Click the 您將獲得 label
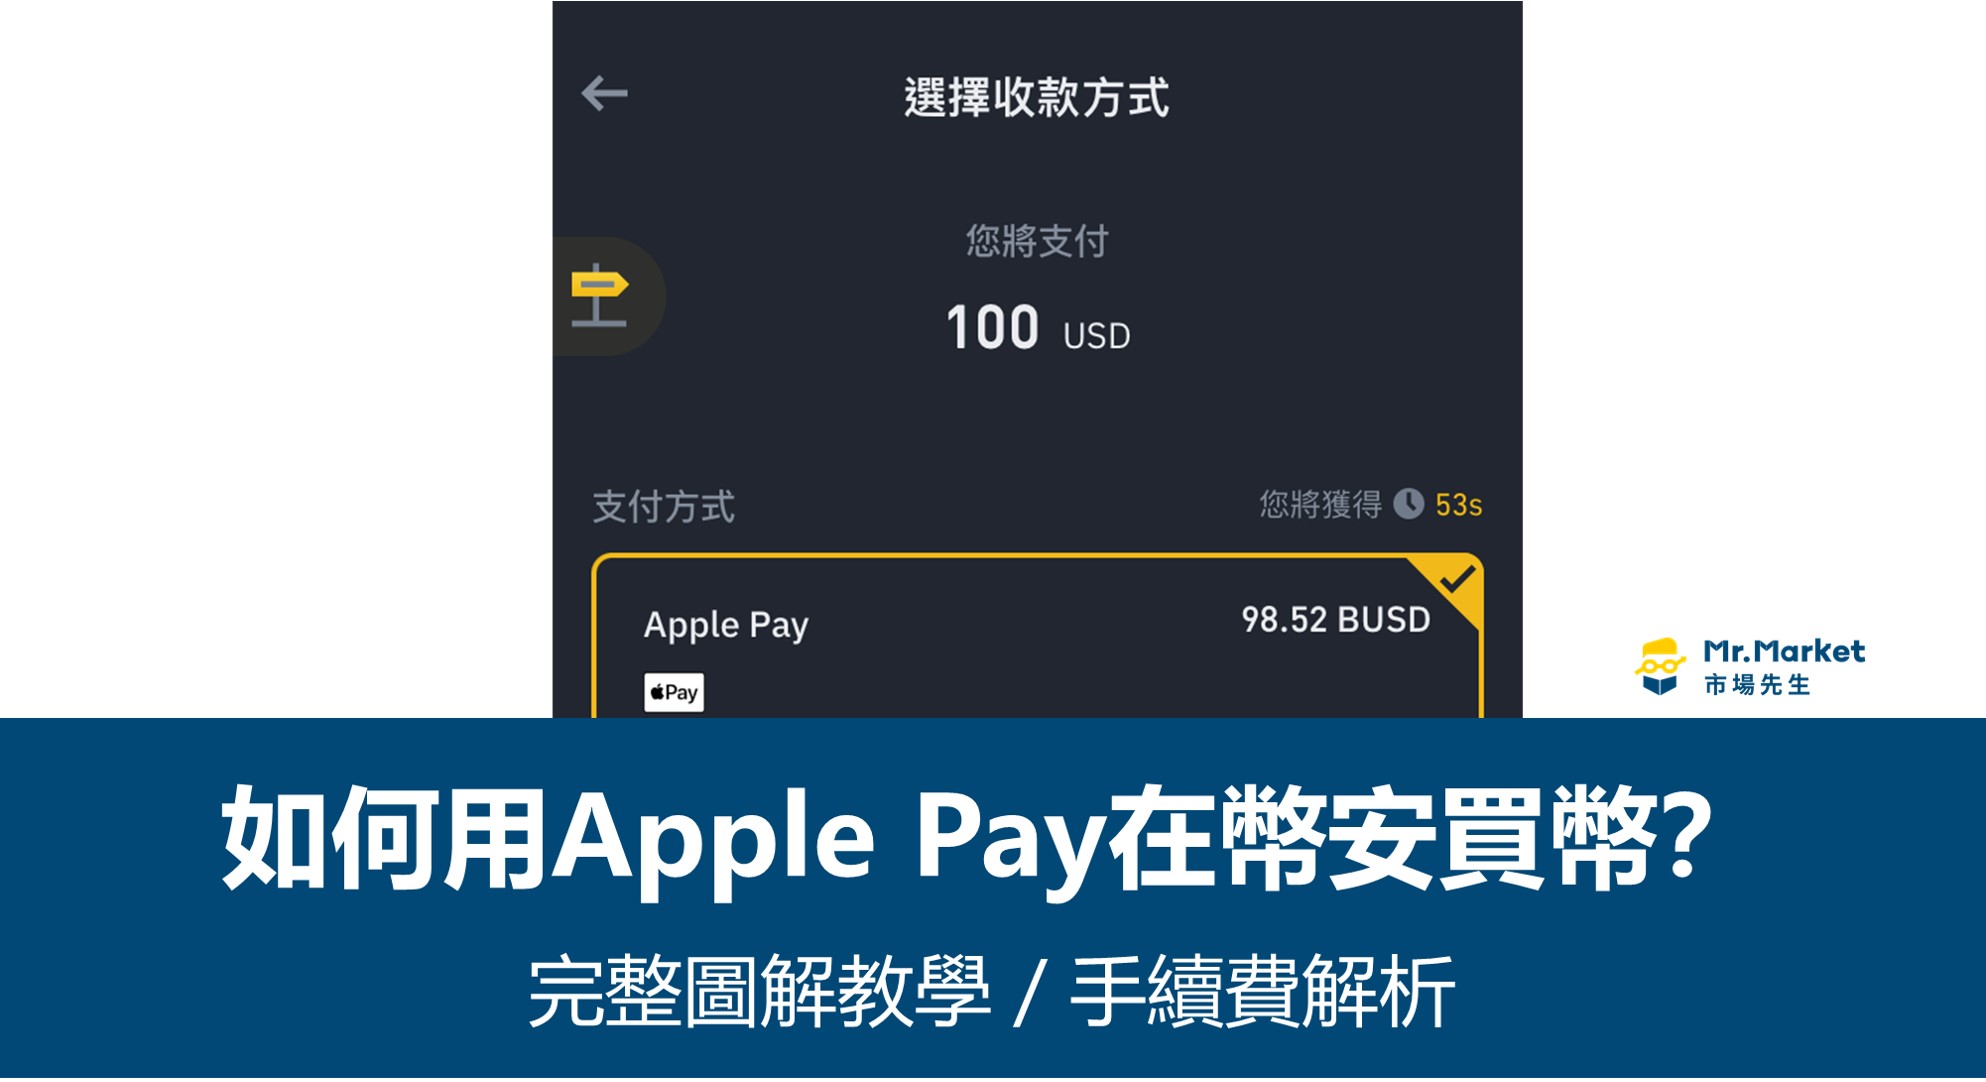Image resolution: width=1986 pixels, height=1082 pixels. coord(1320,504)
